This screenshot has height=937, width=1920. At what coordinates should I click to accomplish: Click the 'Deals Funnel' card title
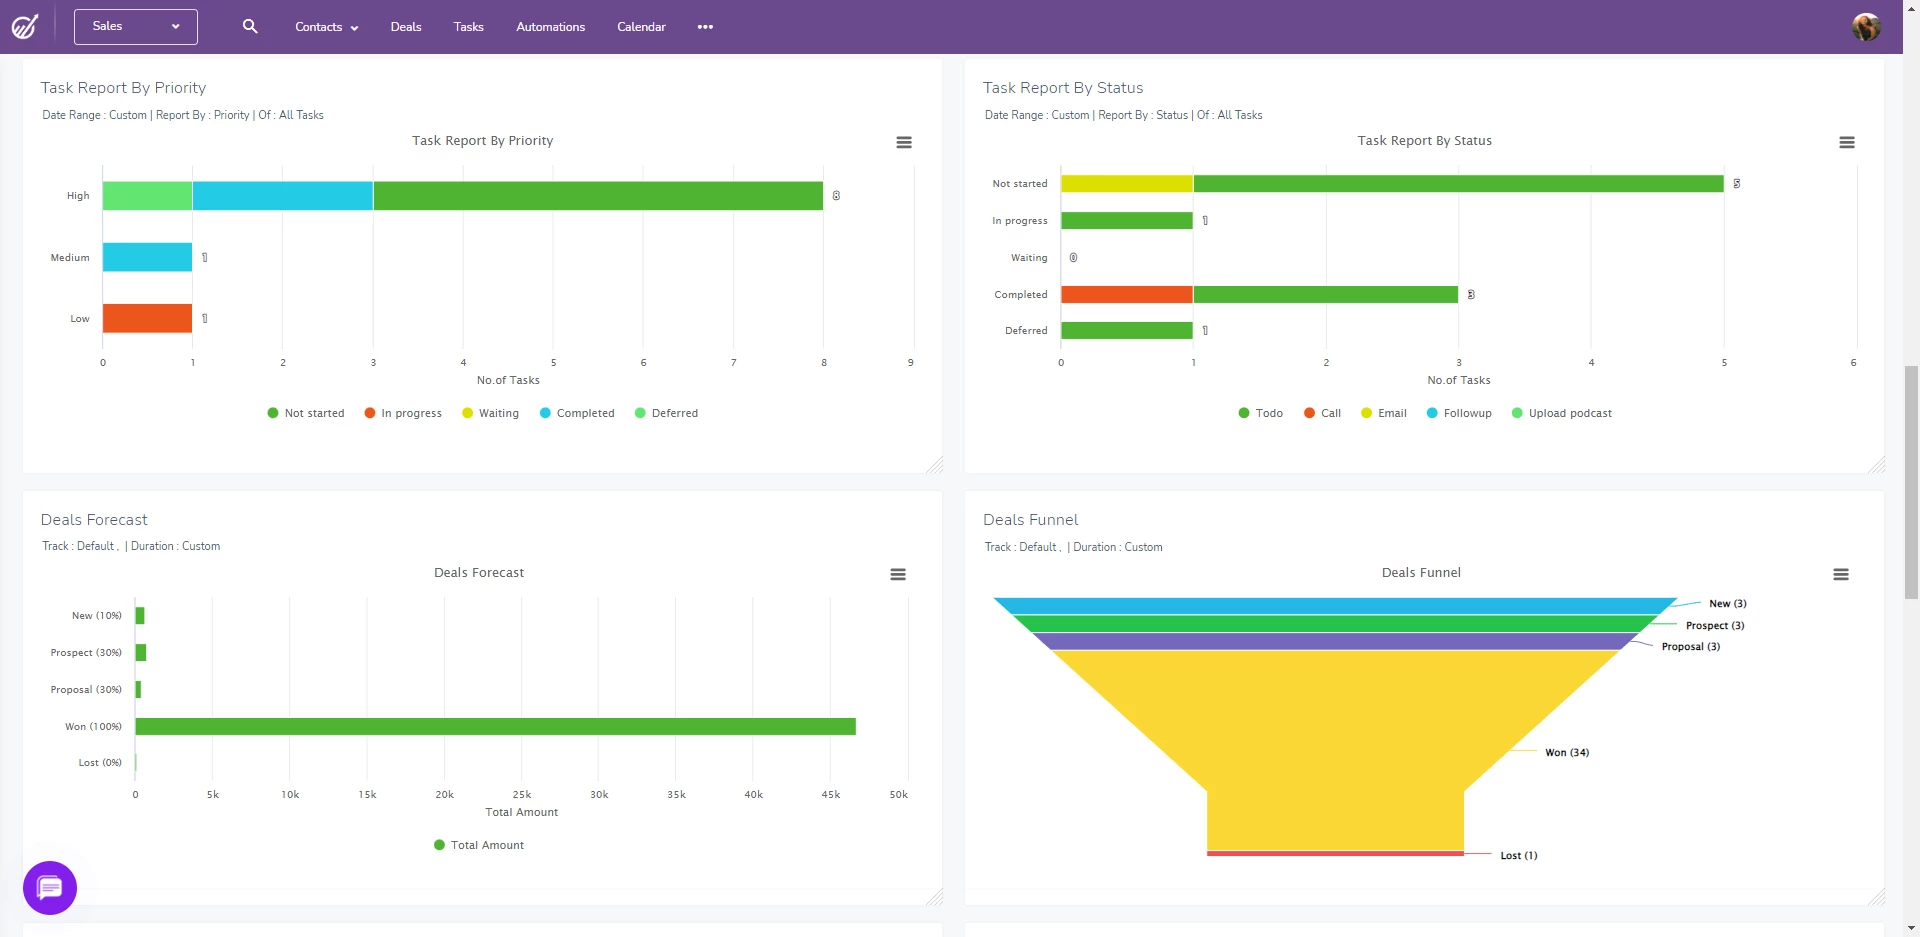[x=1031, y=520]
